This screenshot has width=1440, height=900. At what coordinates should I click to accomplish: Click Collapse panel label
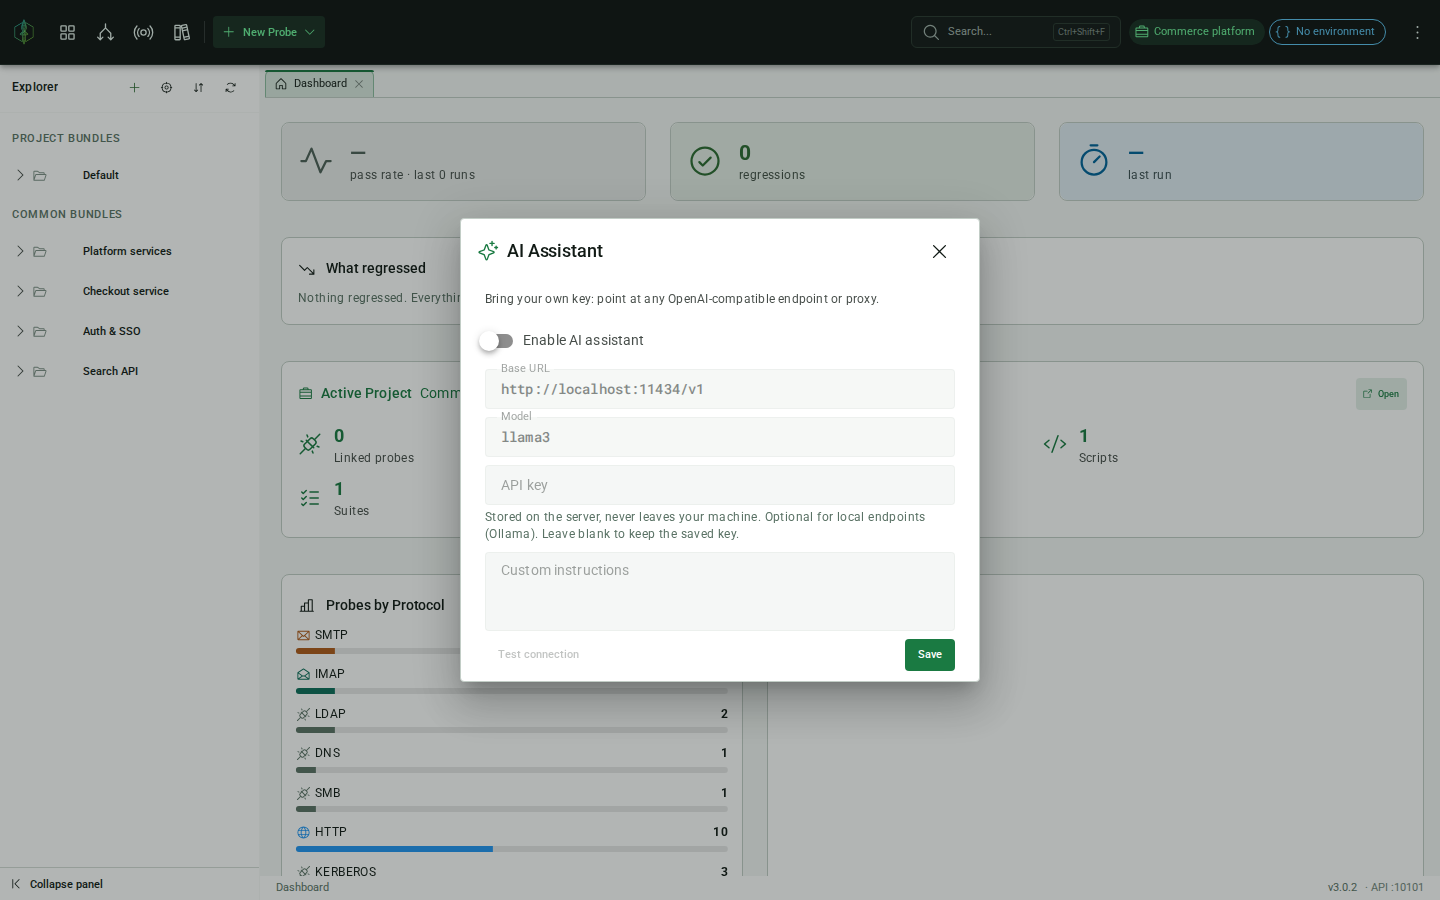tap(66, 884)
